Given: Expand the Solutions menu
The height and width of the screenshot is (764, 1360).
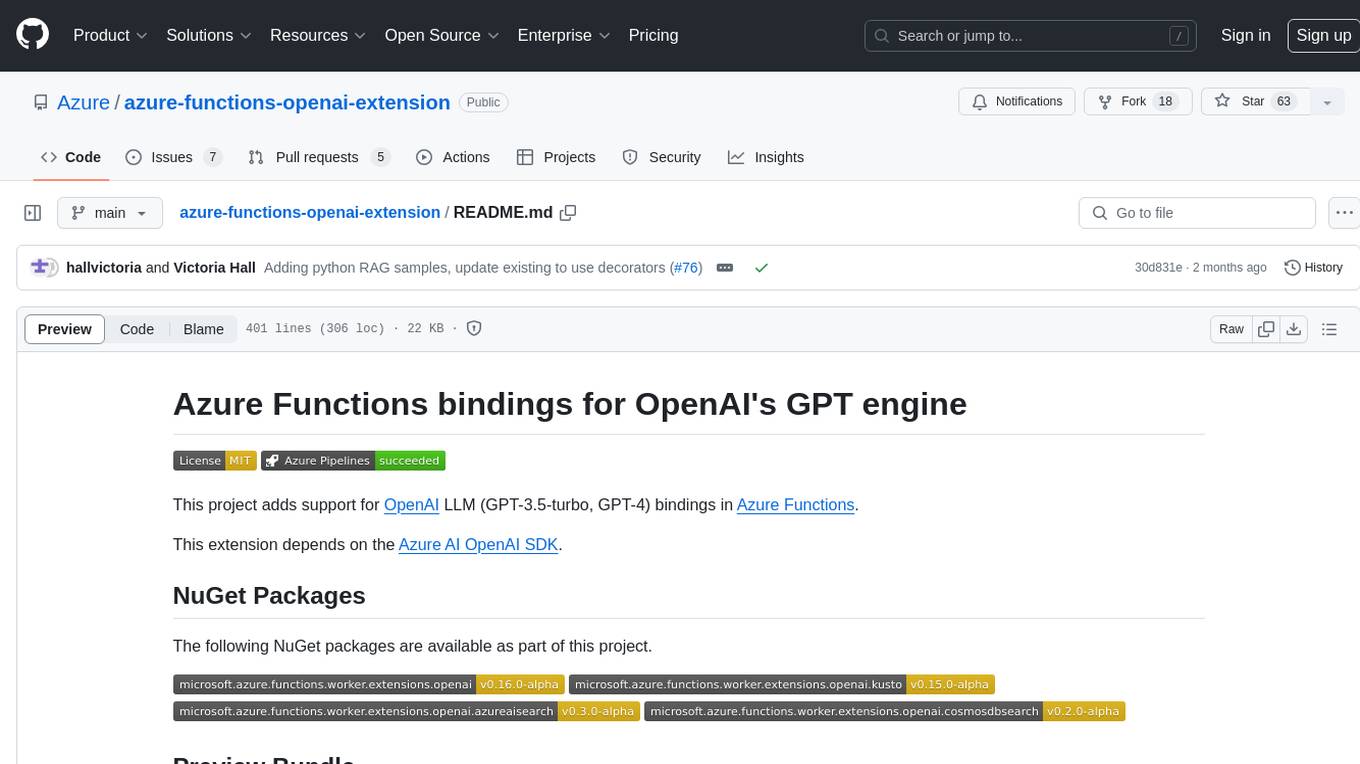Looking at the screenshot, I should click(x=208, y=35).
